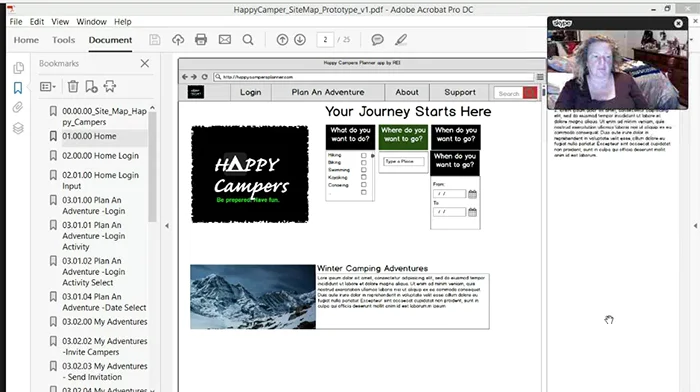Check the Swimming checkbox
Screen dimensions: 700x392
[363, 170]
